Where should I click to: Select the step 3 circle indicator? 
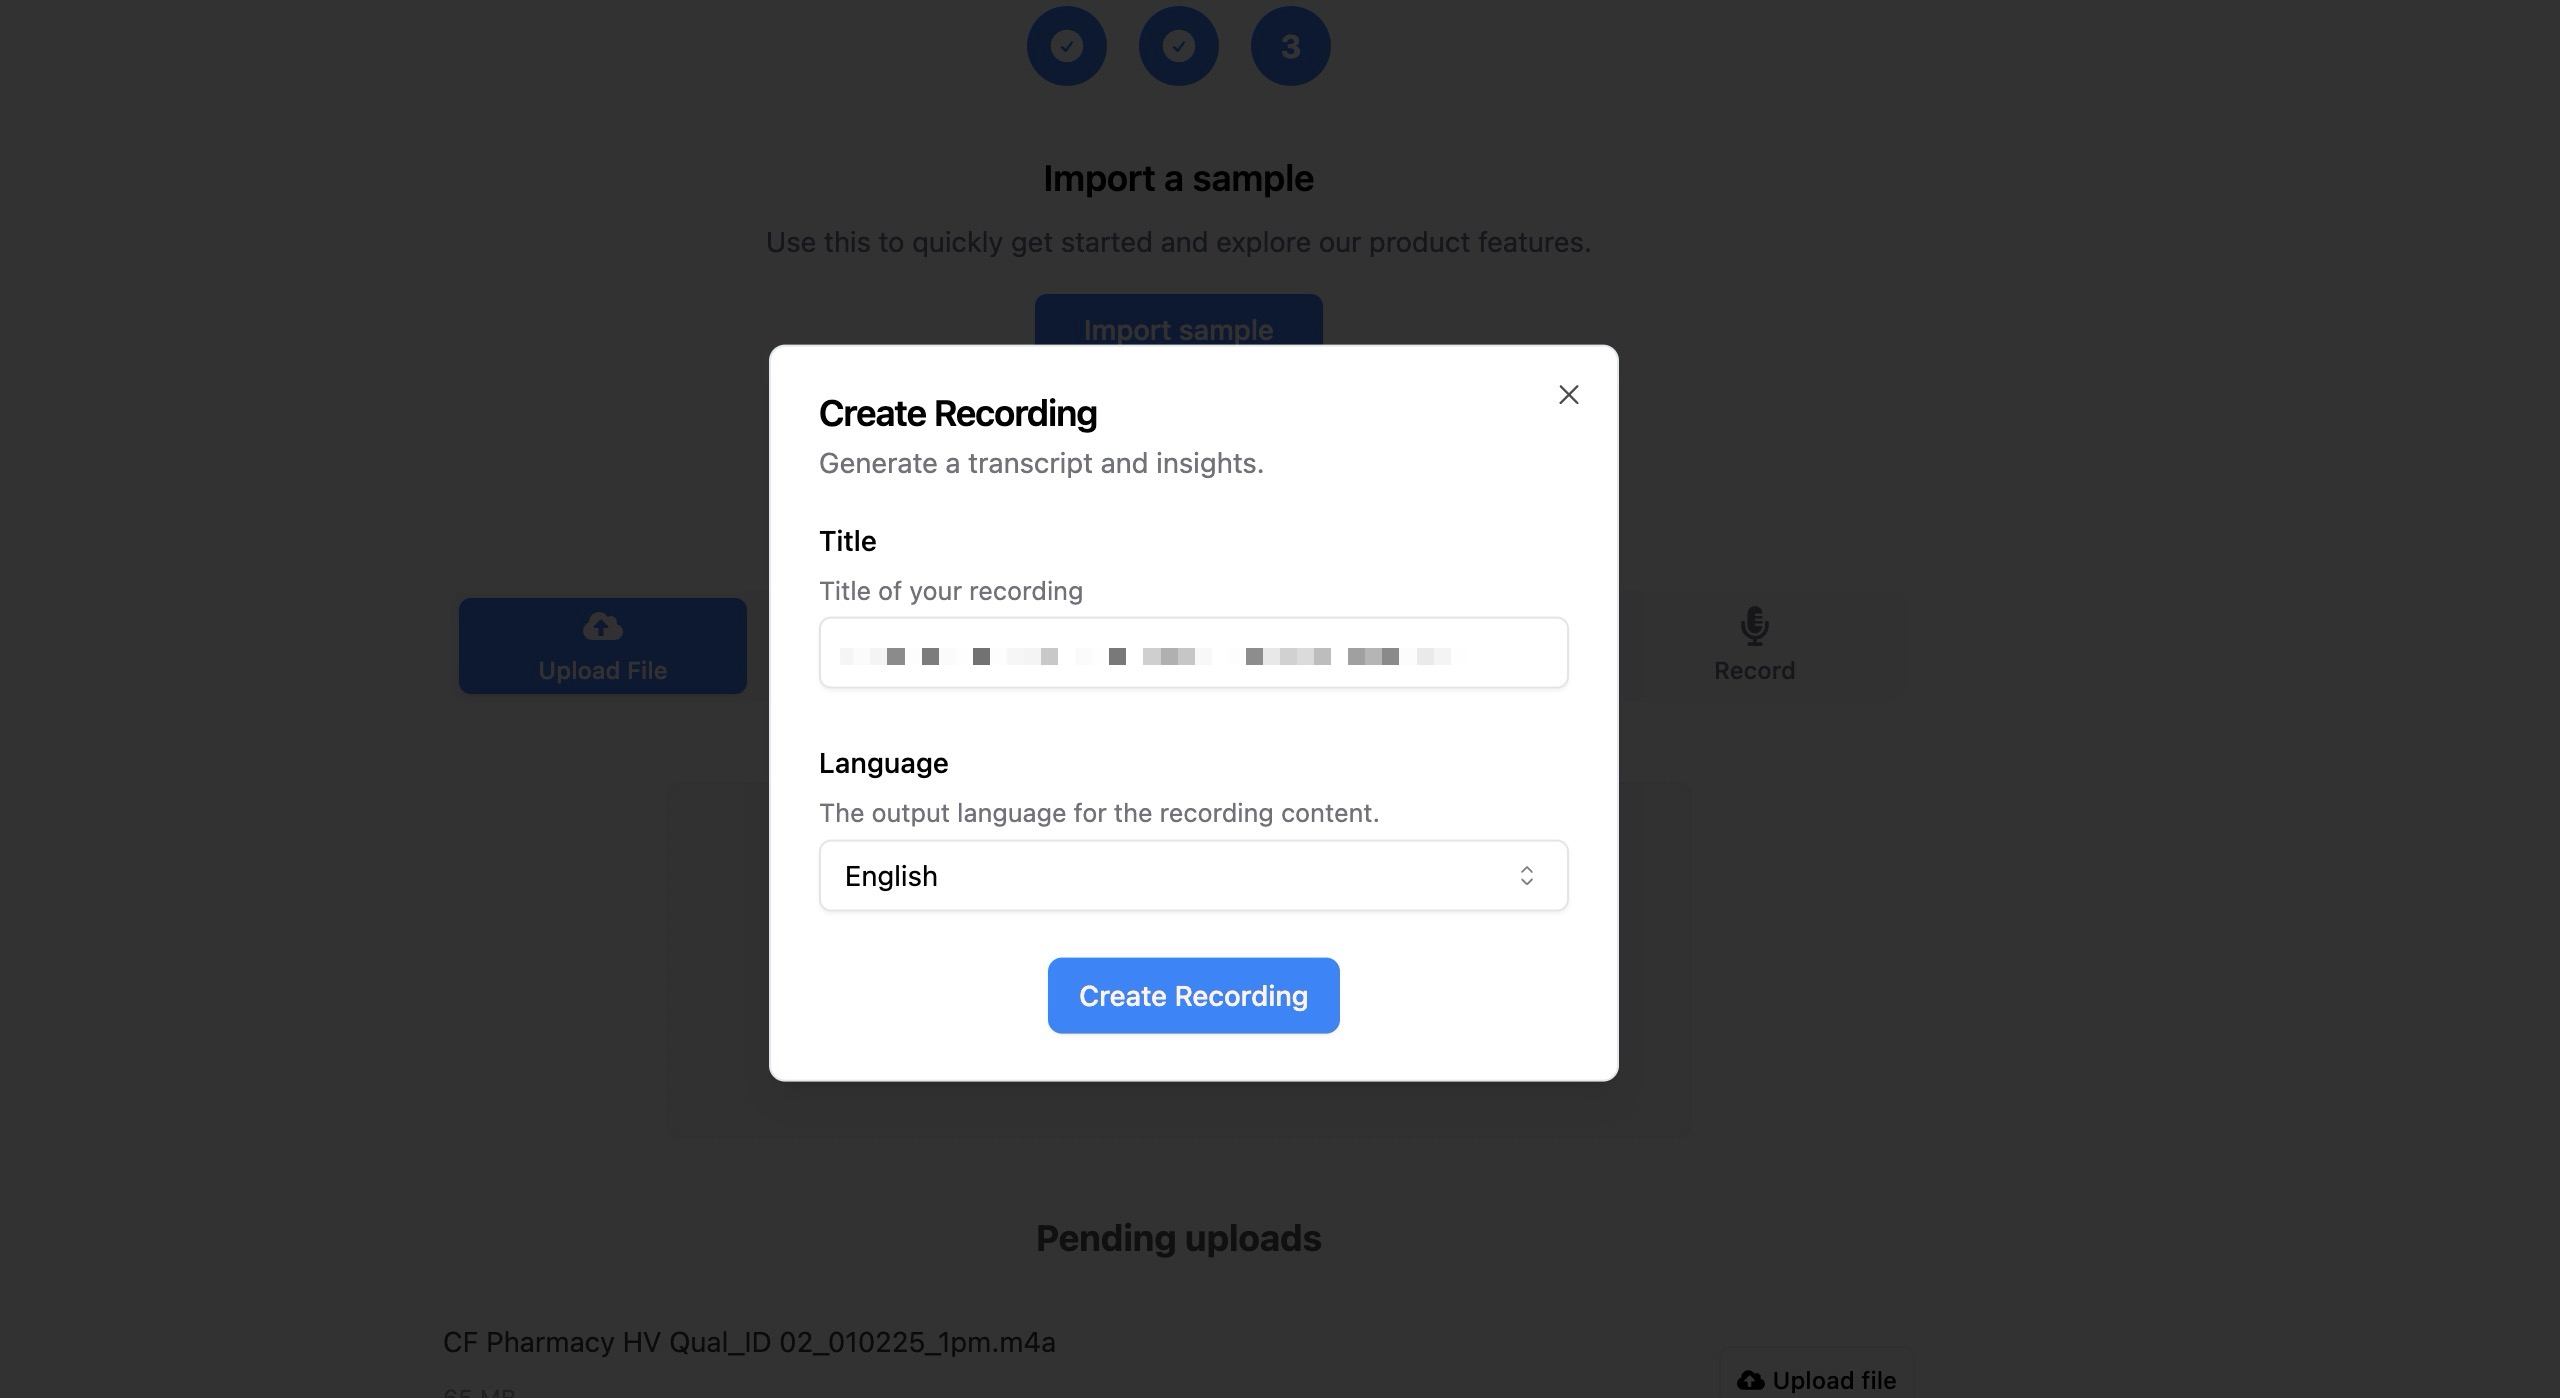tap(1290, 46)
